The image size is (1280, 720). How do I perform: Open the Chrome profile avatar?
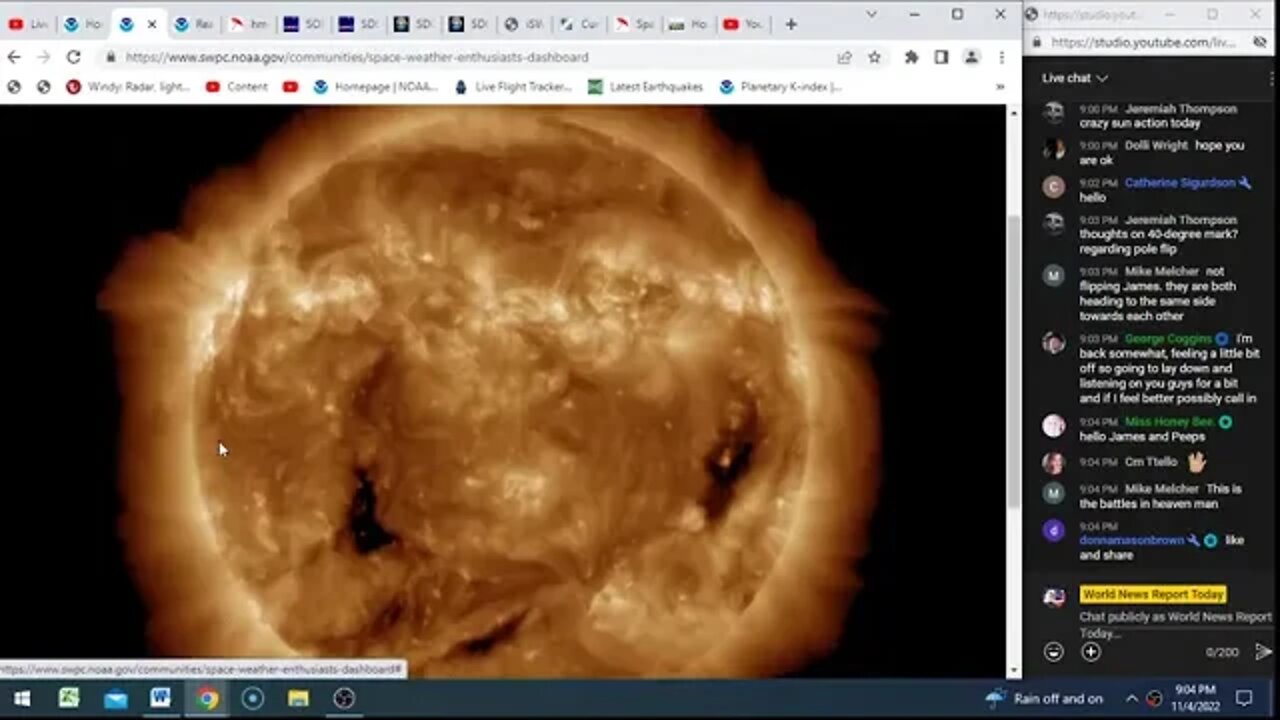[971, 57]
